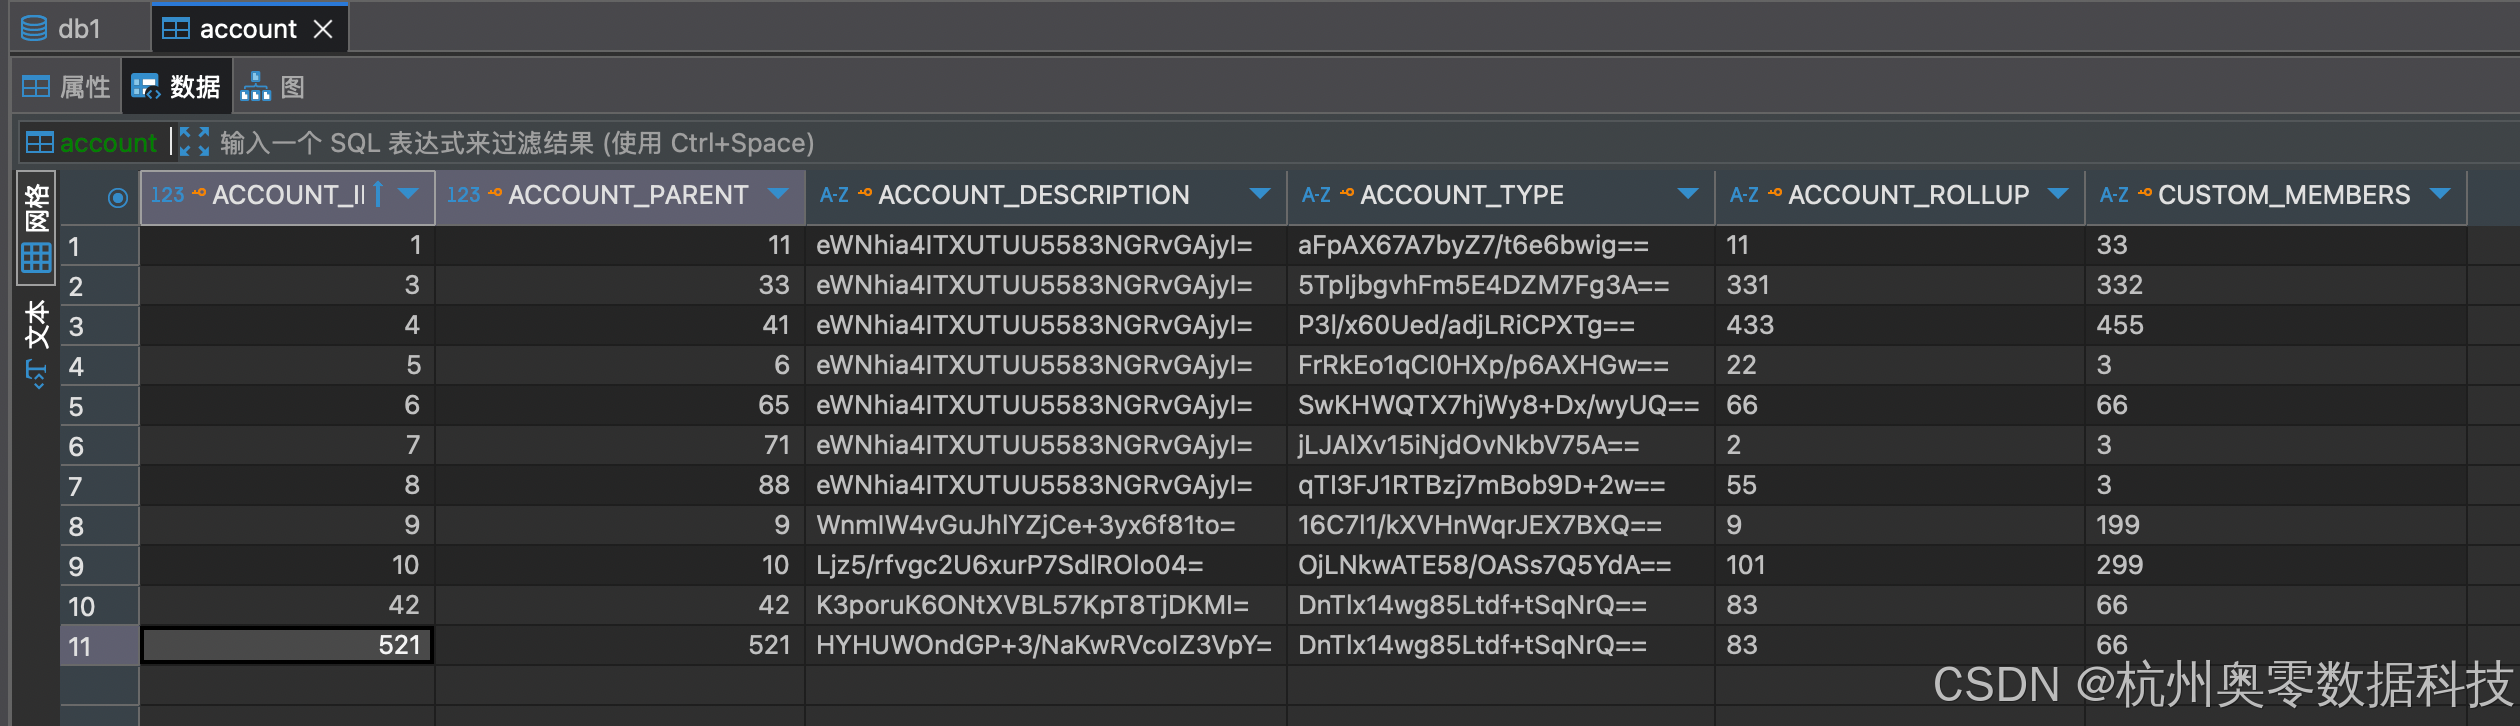
Task: Click the grid view icon in side panel
Action: [x=36, y=258]
